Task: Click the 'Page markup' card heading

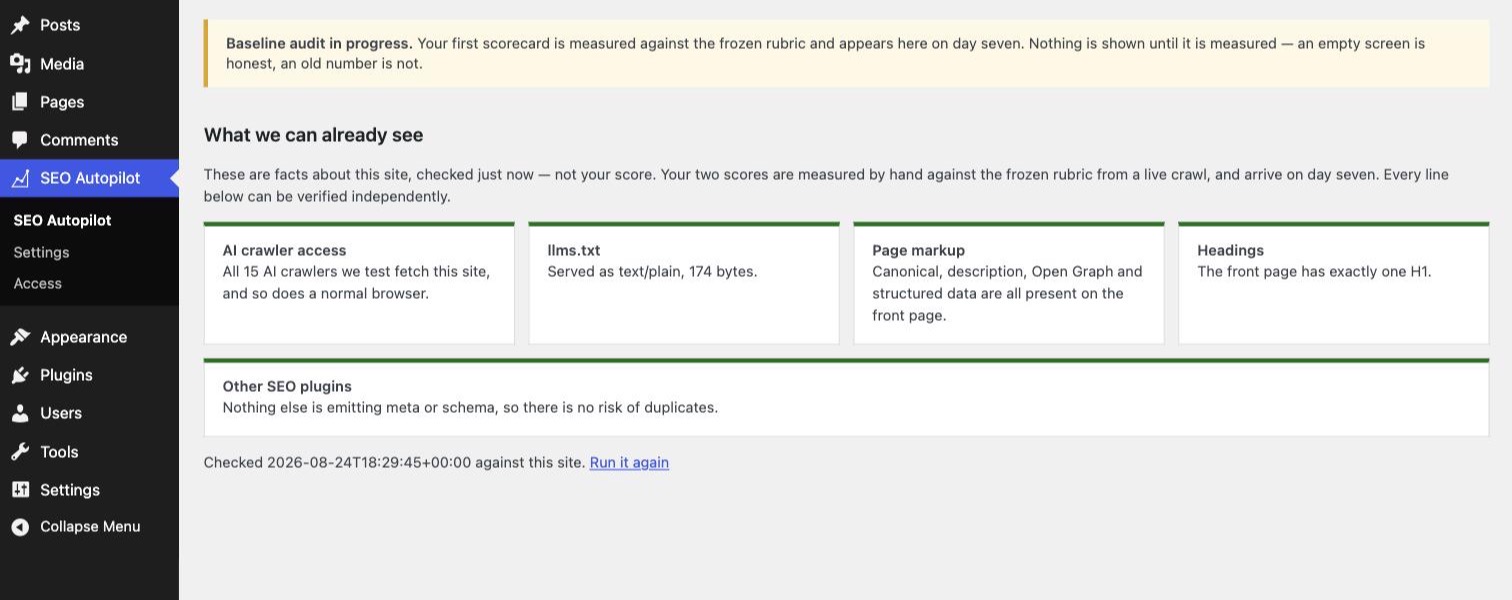Action: pyautogui.click(x=918, y=250)
